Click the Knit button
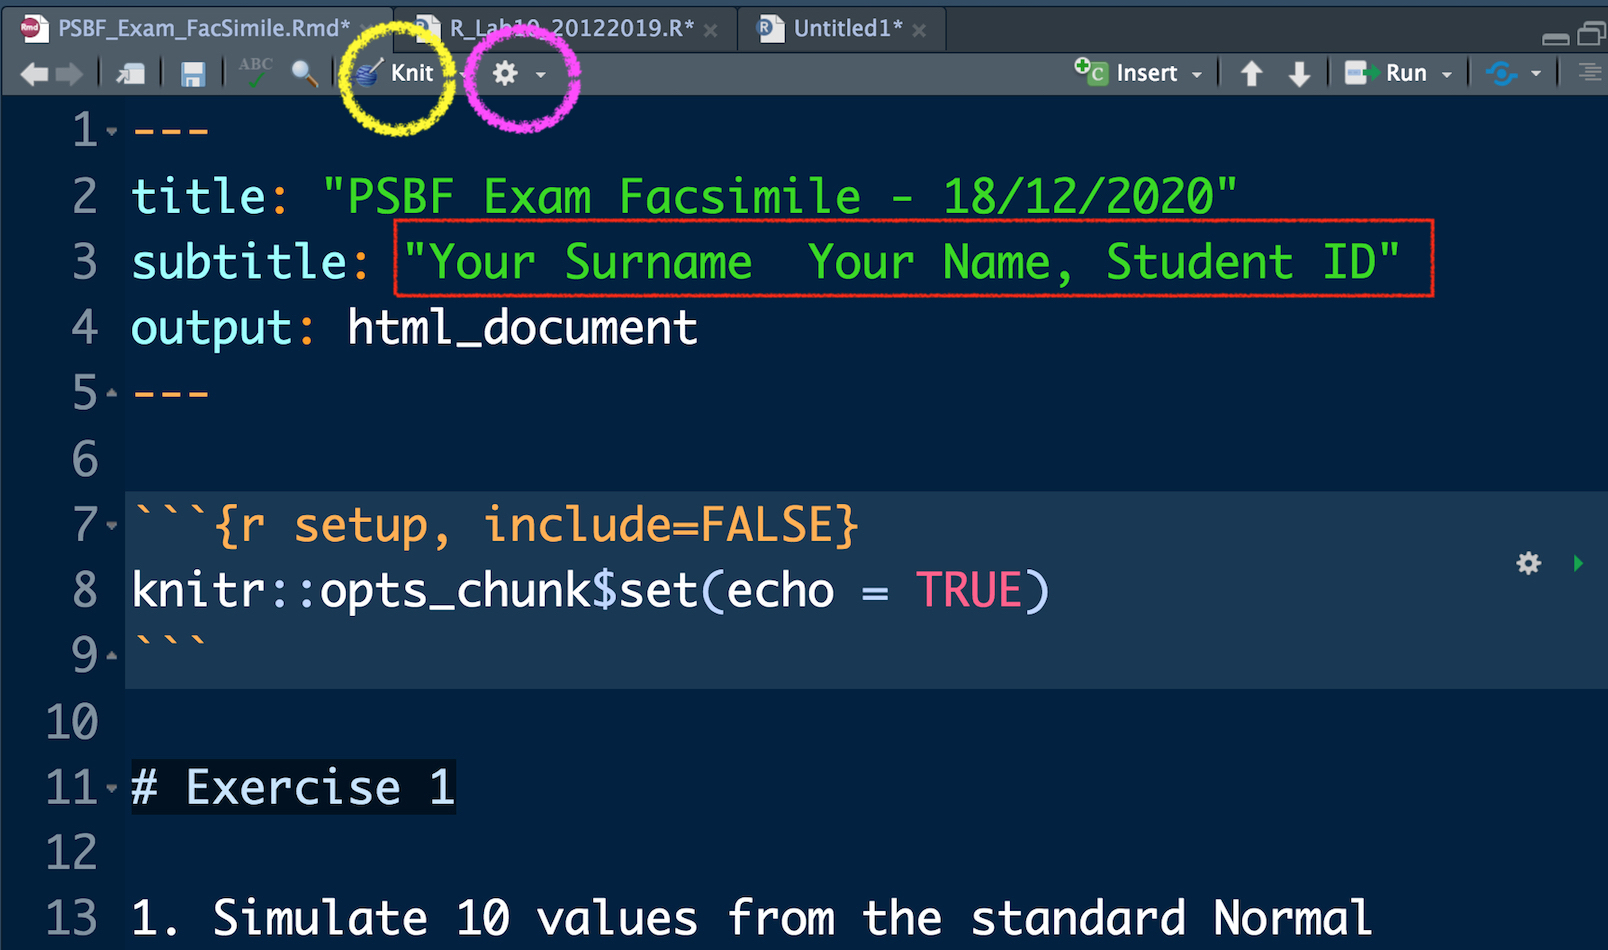The image size is (1608, 950). click(398, 73)
